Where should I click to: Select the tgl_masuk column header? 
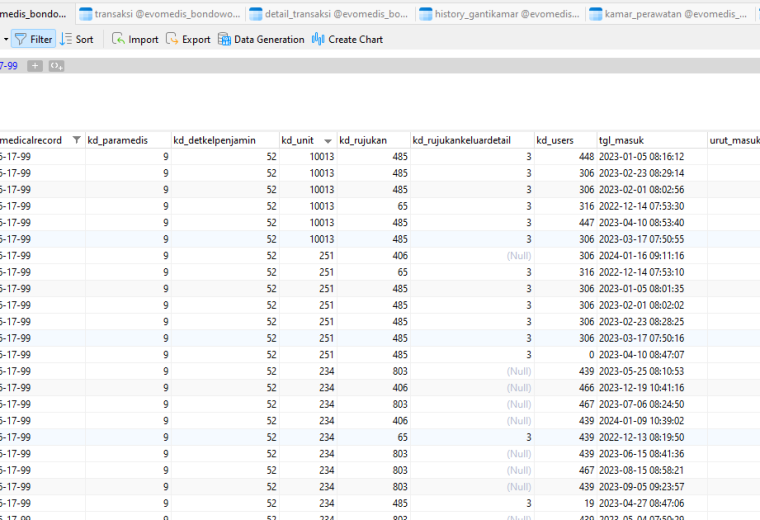click(x=652, y=140)
